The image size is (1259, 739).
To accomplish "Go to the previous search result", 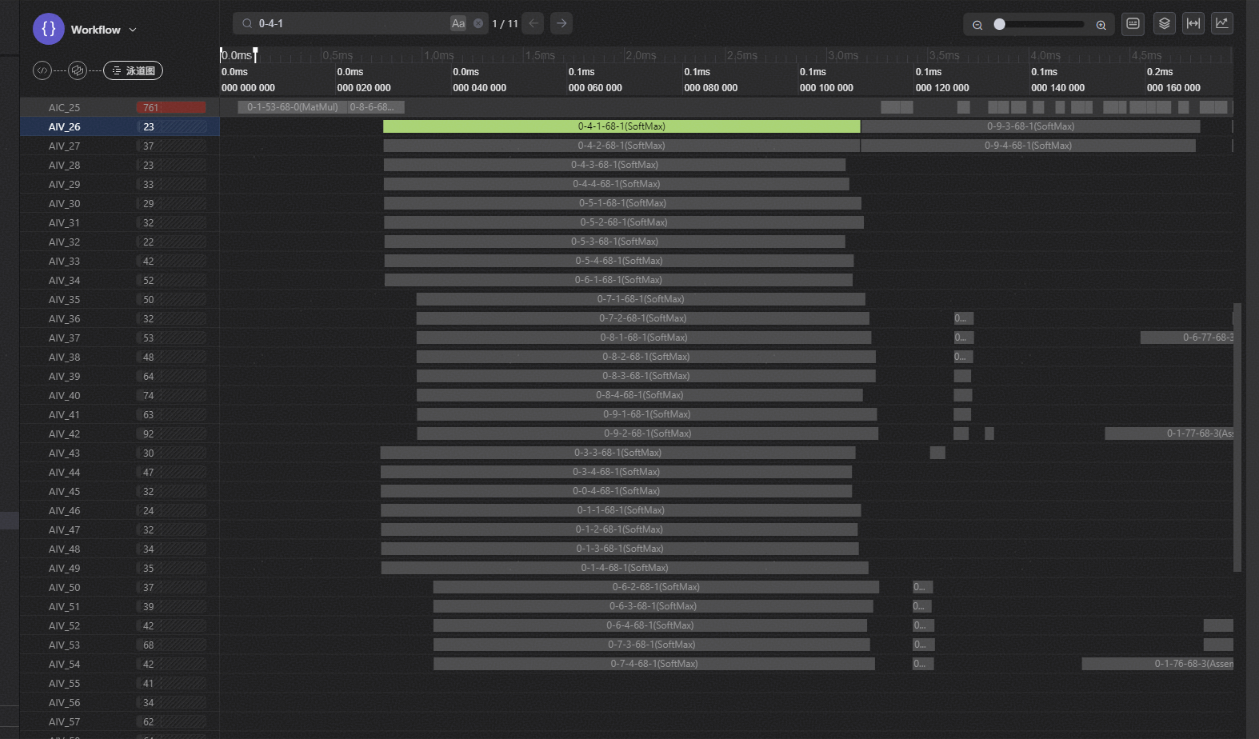I will (x=534, y=23).
